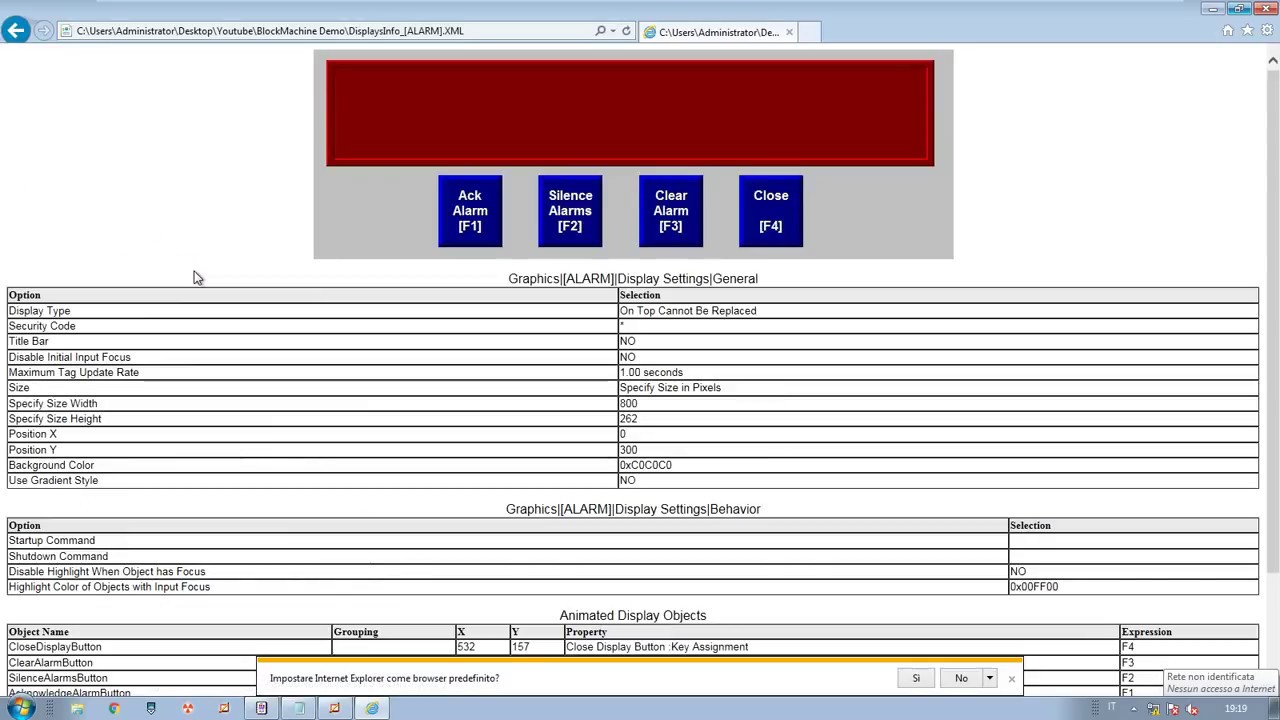Click the Refresh page icon
This screenshot has height=720, width=1280.
point(627,31)
